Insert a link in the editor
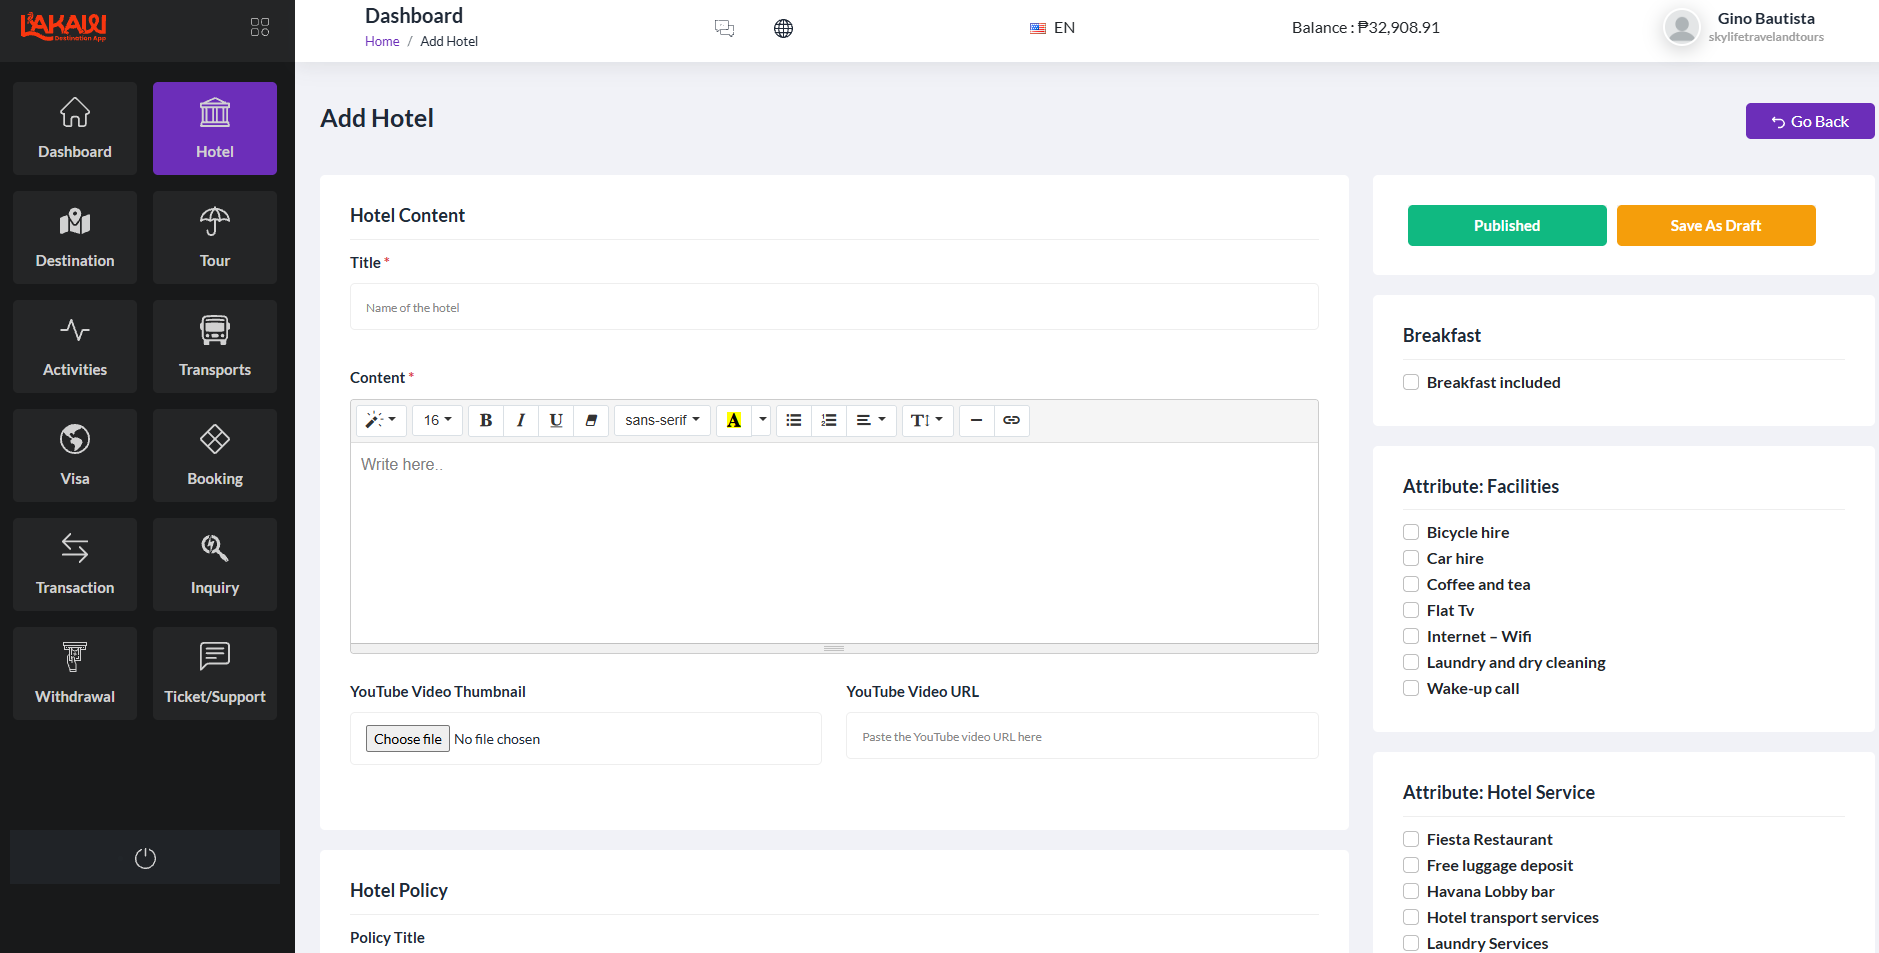Screen dimensions: 1879x953 tap(1011, 420)
